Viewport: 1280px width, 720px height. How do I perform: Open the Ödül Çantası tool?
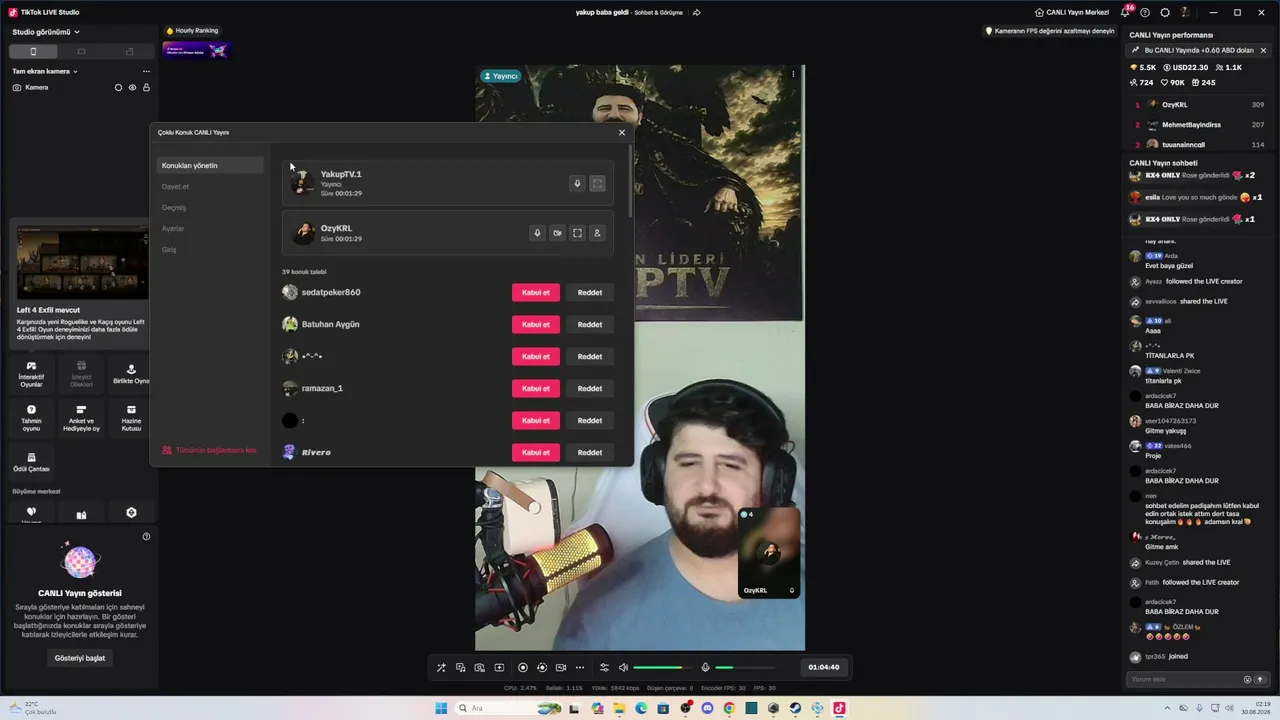(31, 462)
